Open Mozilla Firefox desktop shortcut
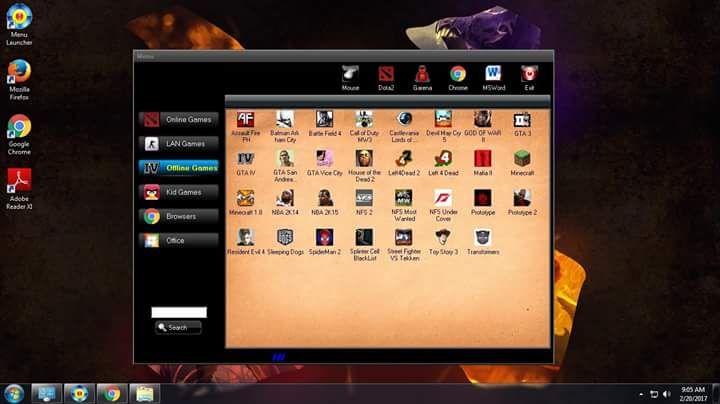The height and width of the screenshot is (404, 720). coord(19,80)
